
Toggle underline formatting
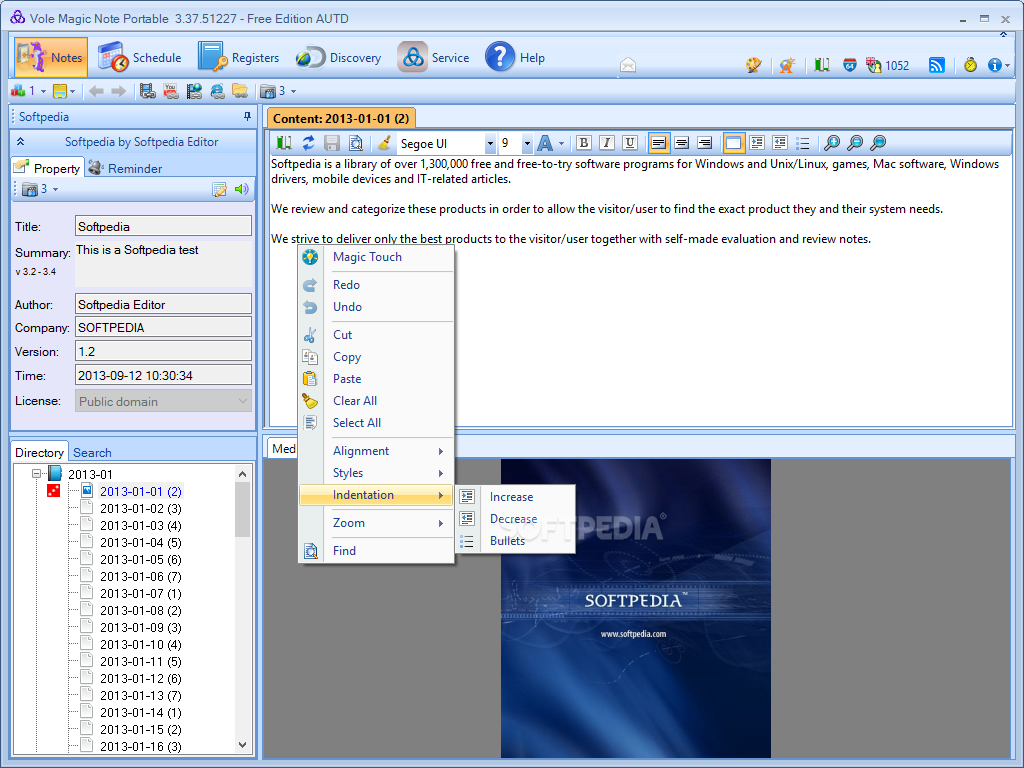point(630,142)
